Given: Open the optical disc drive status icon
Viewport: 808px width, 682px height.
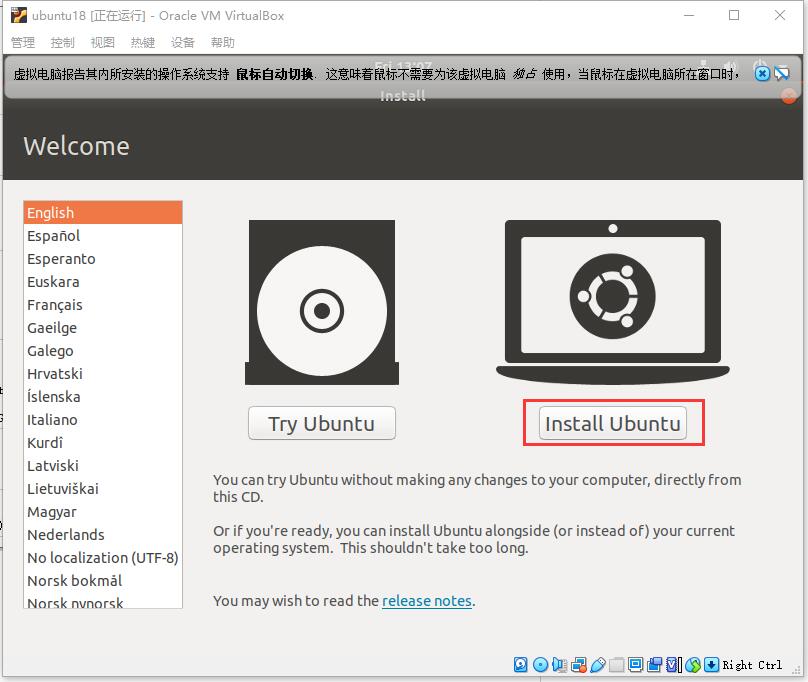Looking at the screenshot, I should click(x=541, y=664).
